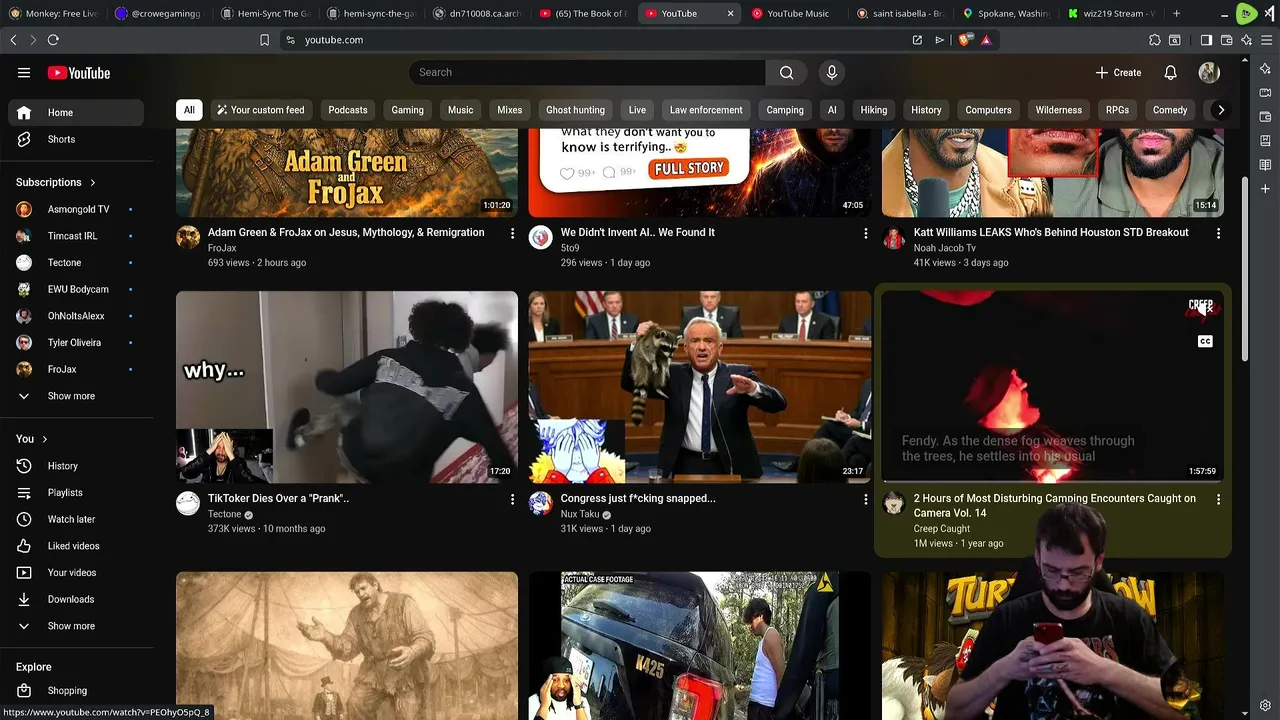The image size is (1280, 720).
Task: Toggle the browser sidebar panel icon
Action: [x=1206, y=40]
